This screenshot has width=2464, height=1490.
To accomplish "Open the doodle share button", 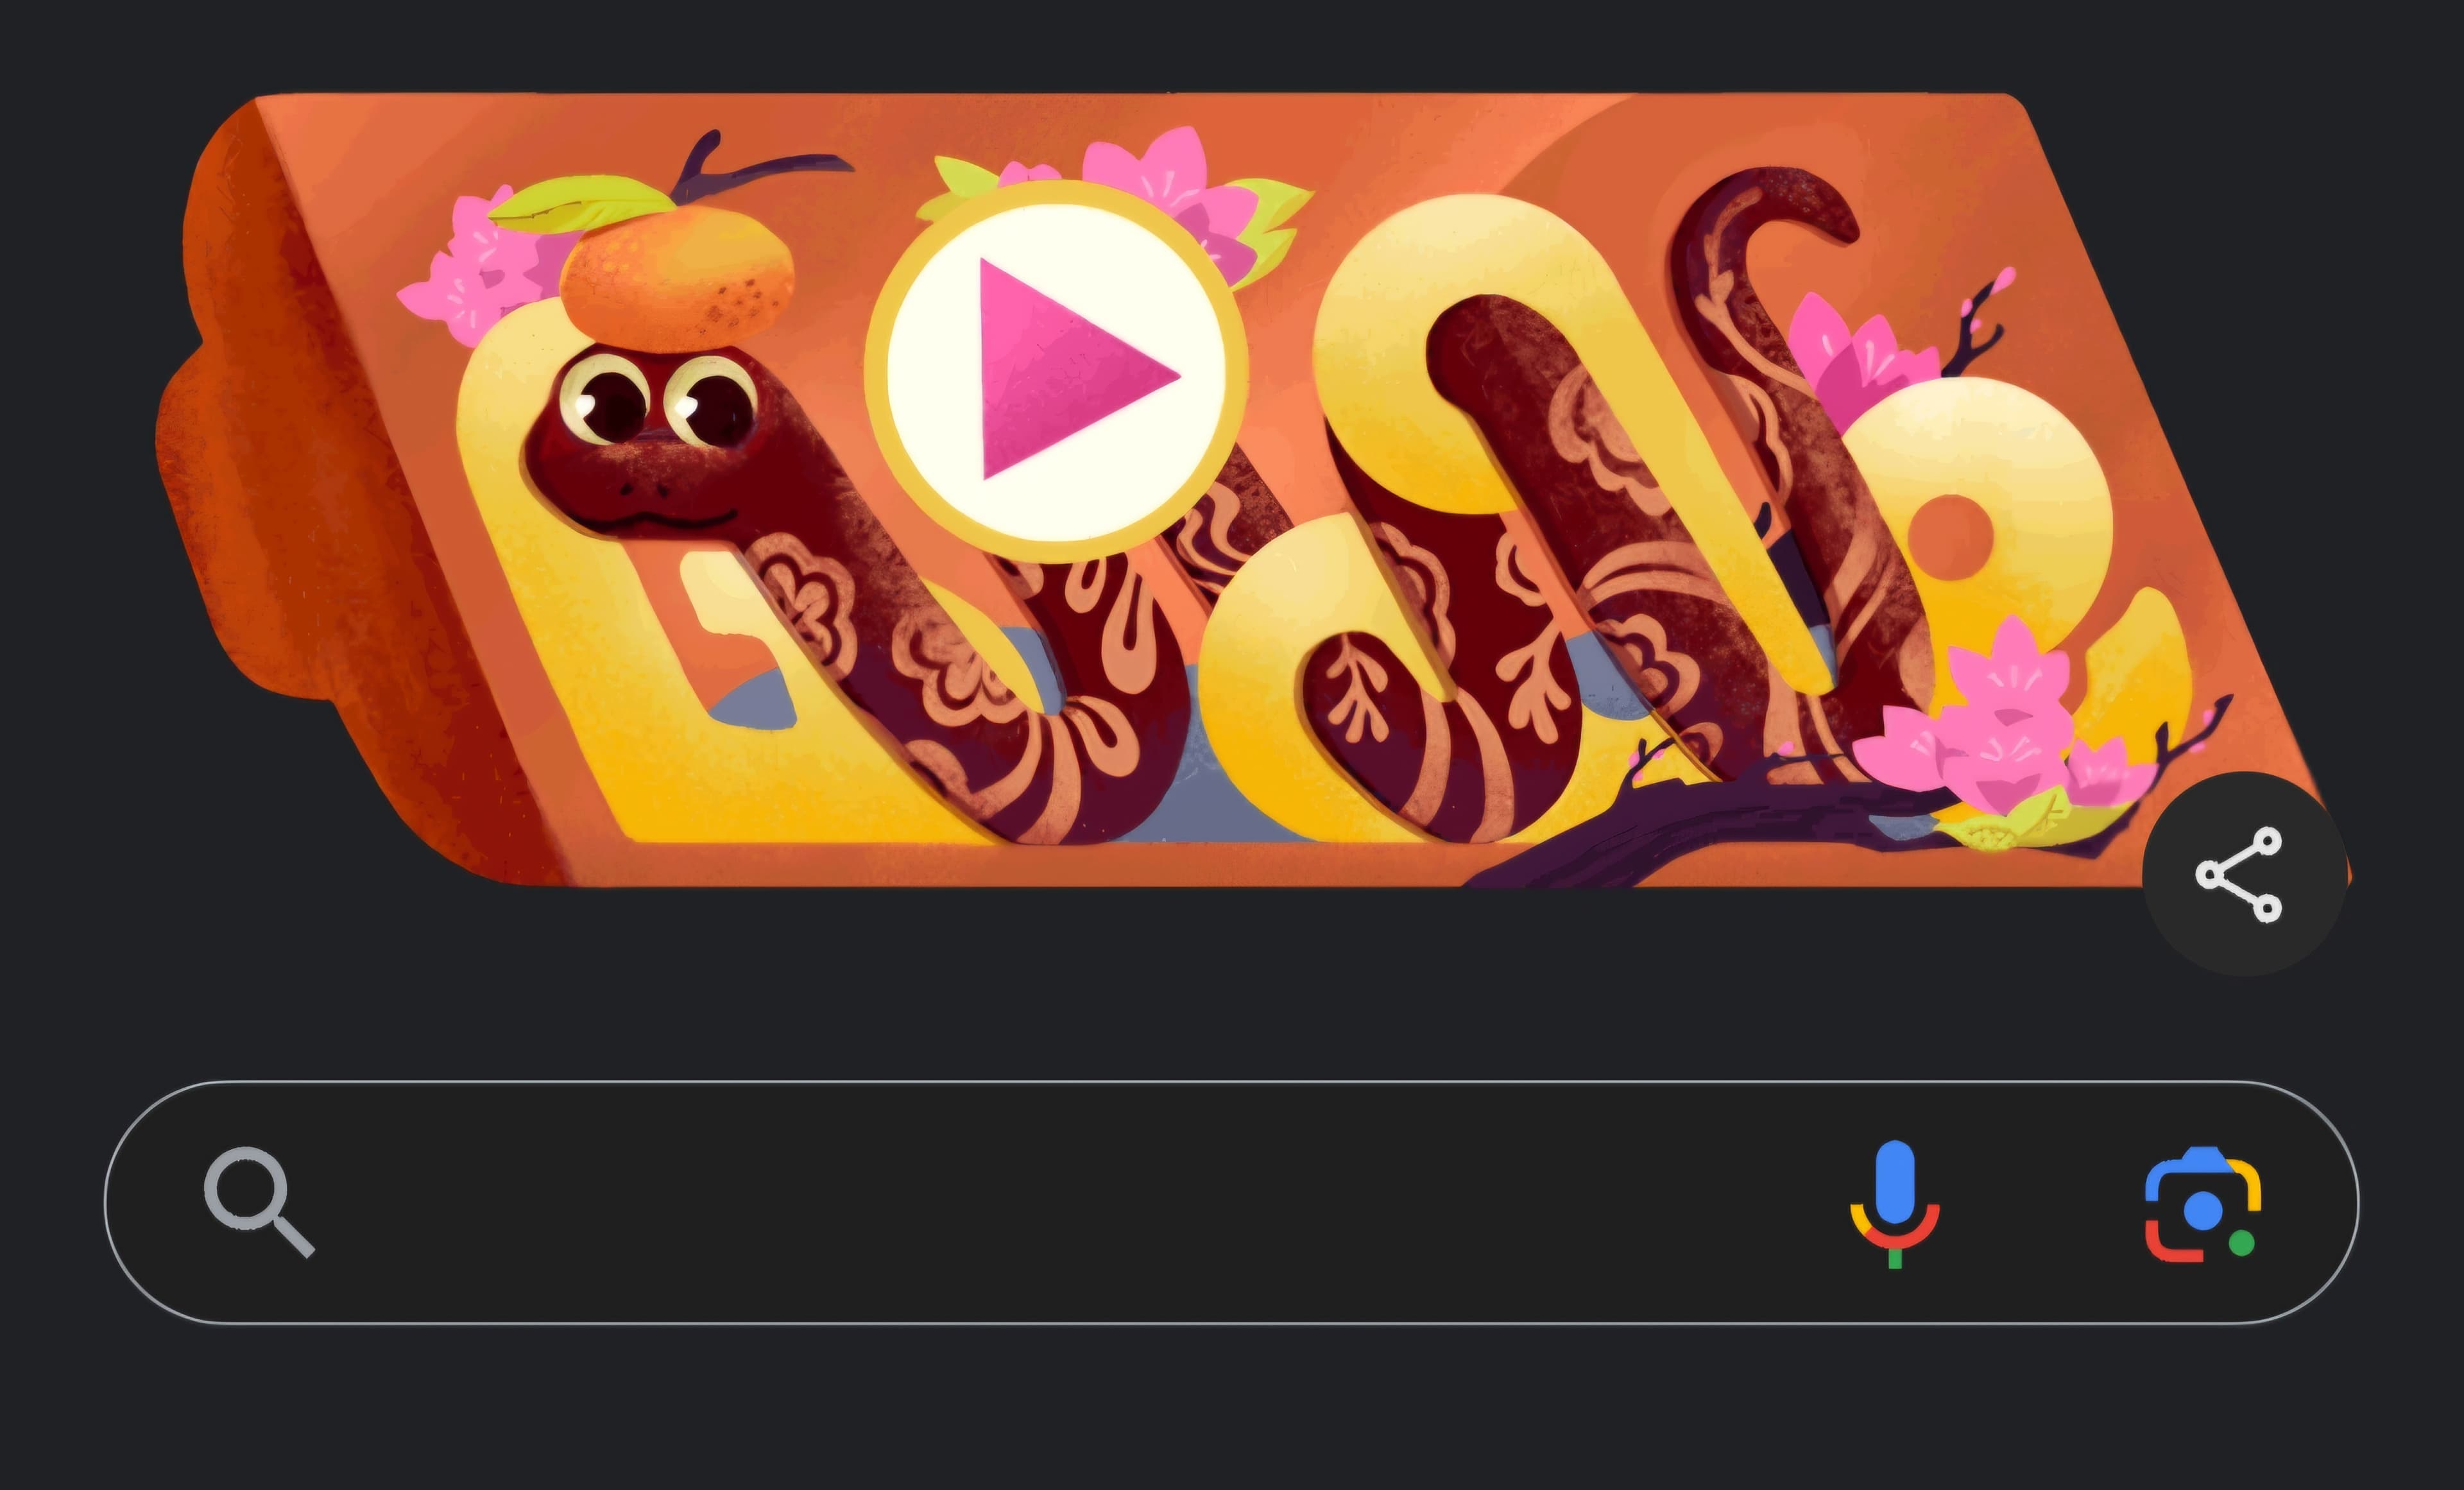I will (2245, 874).
